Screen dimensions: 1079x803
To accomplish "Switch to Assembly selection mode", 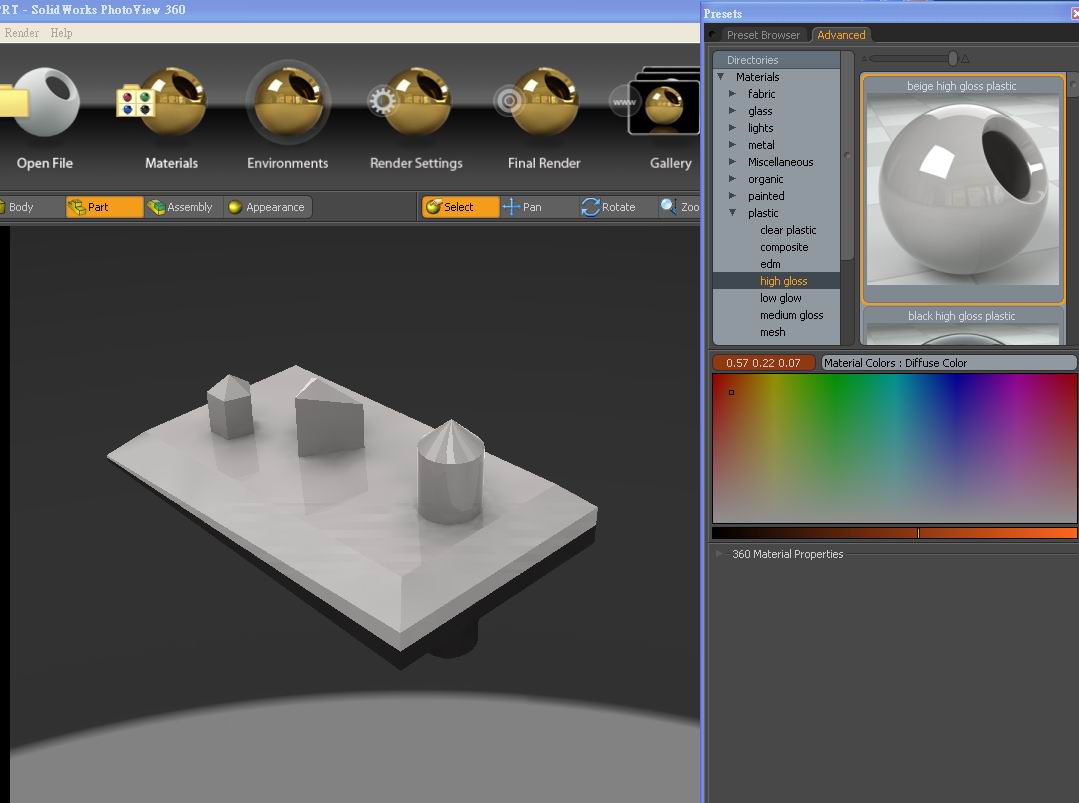I will tap(183, 207).
